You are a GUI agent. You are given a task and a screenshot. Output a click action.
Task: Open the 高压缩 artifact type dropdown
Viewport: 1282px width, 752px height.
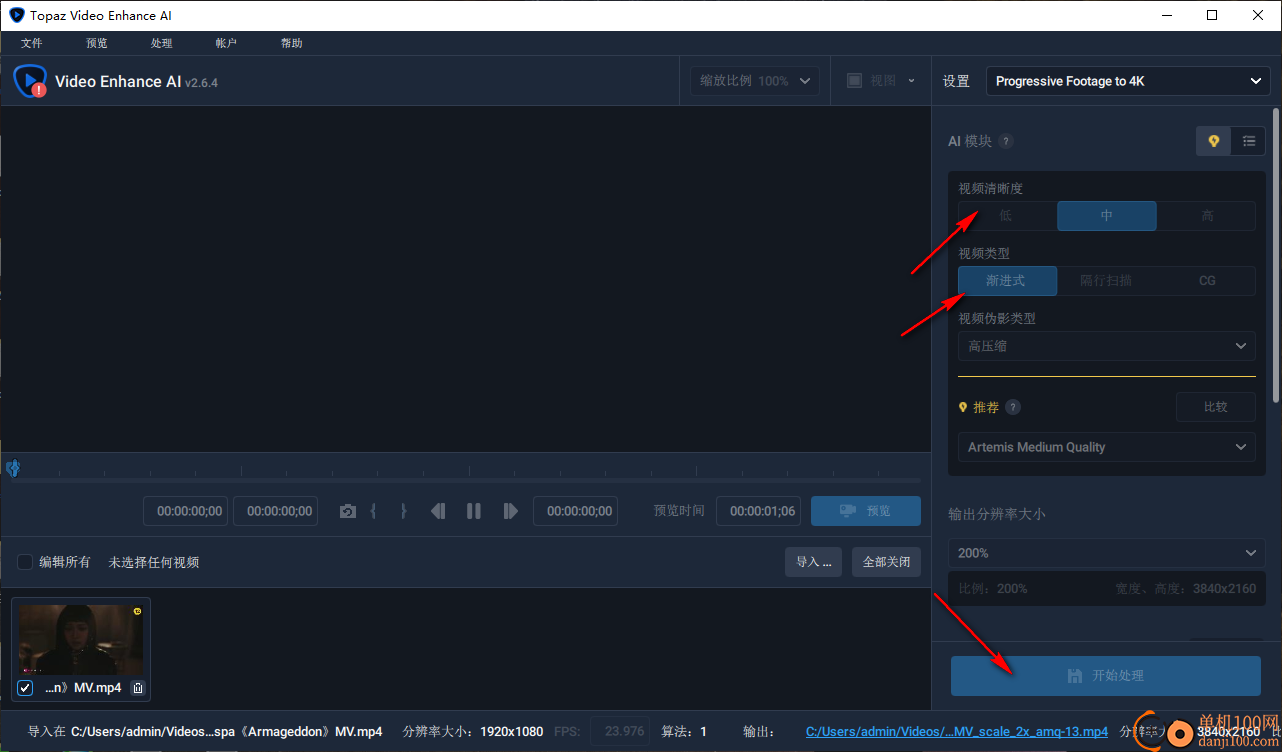tap(1107, 346)
